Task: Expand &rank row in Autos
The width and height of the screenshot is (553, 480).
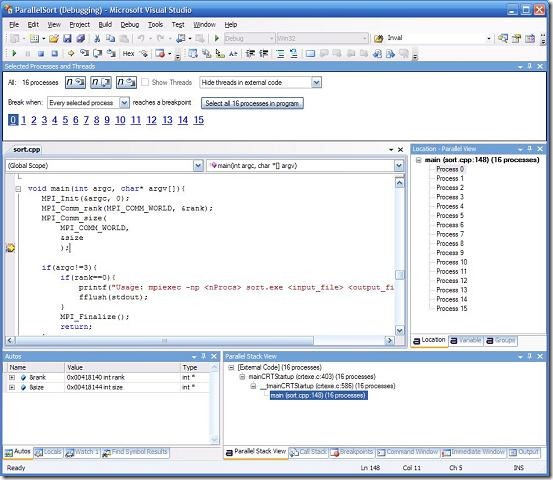Action: click(12, 377)
